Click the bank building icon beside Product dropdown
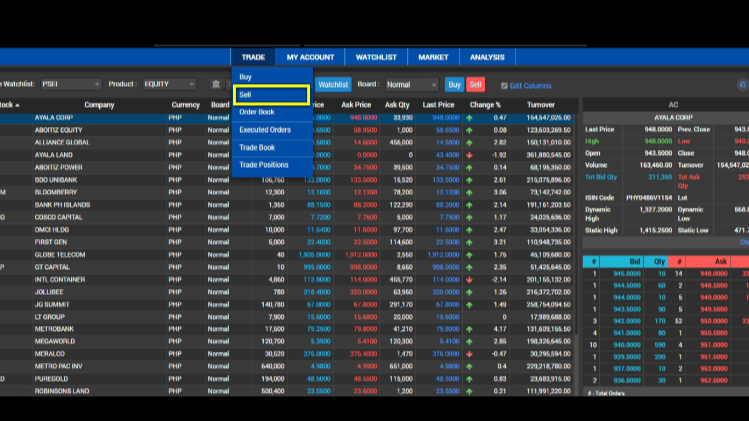The image size is (749, 421). pyautogui.click(x=216, y=84)
